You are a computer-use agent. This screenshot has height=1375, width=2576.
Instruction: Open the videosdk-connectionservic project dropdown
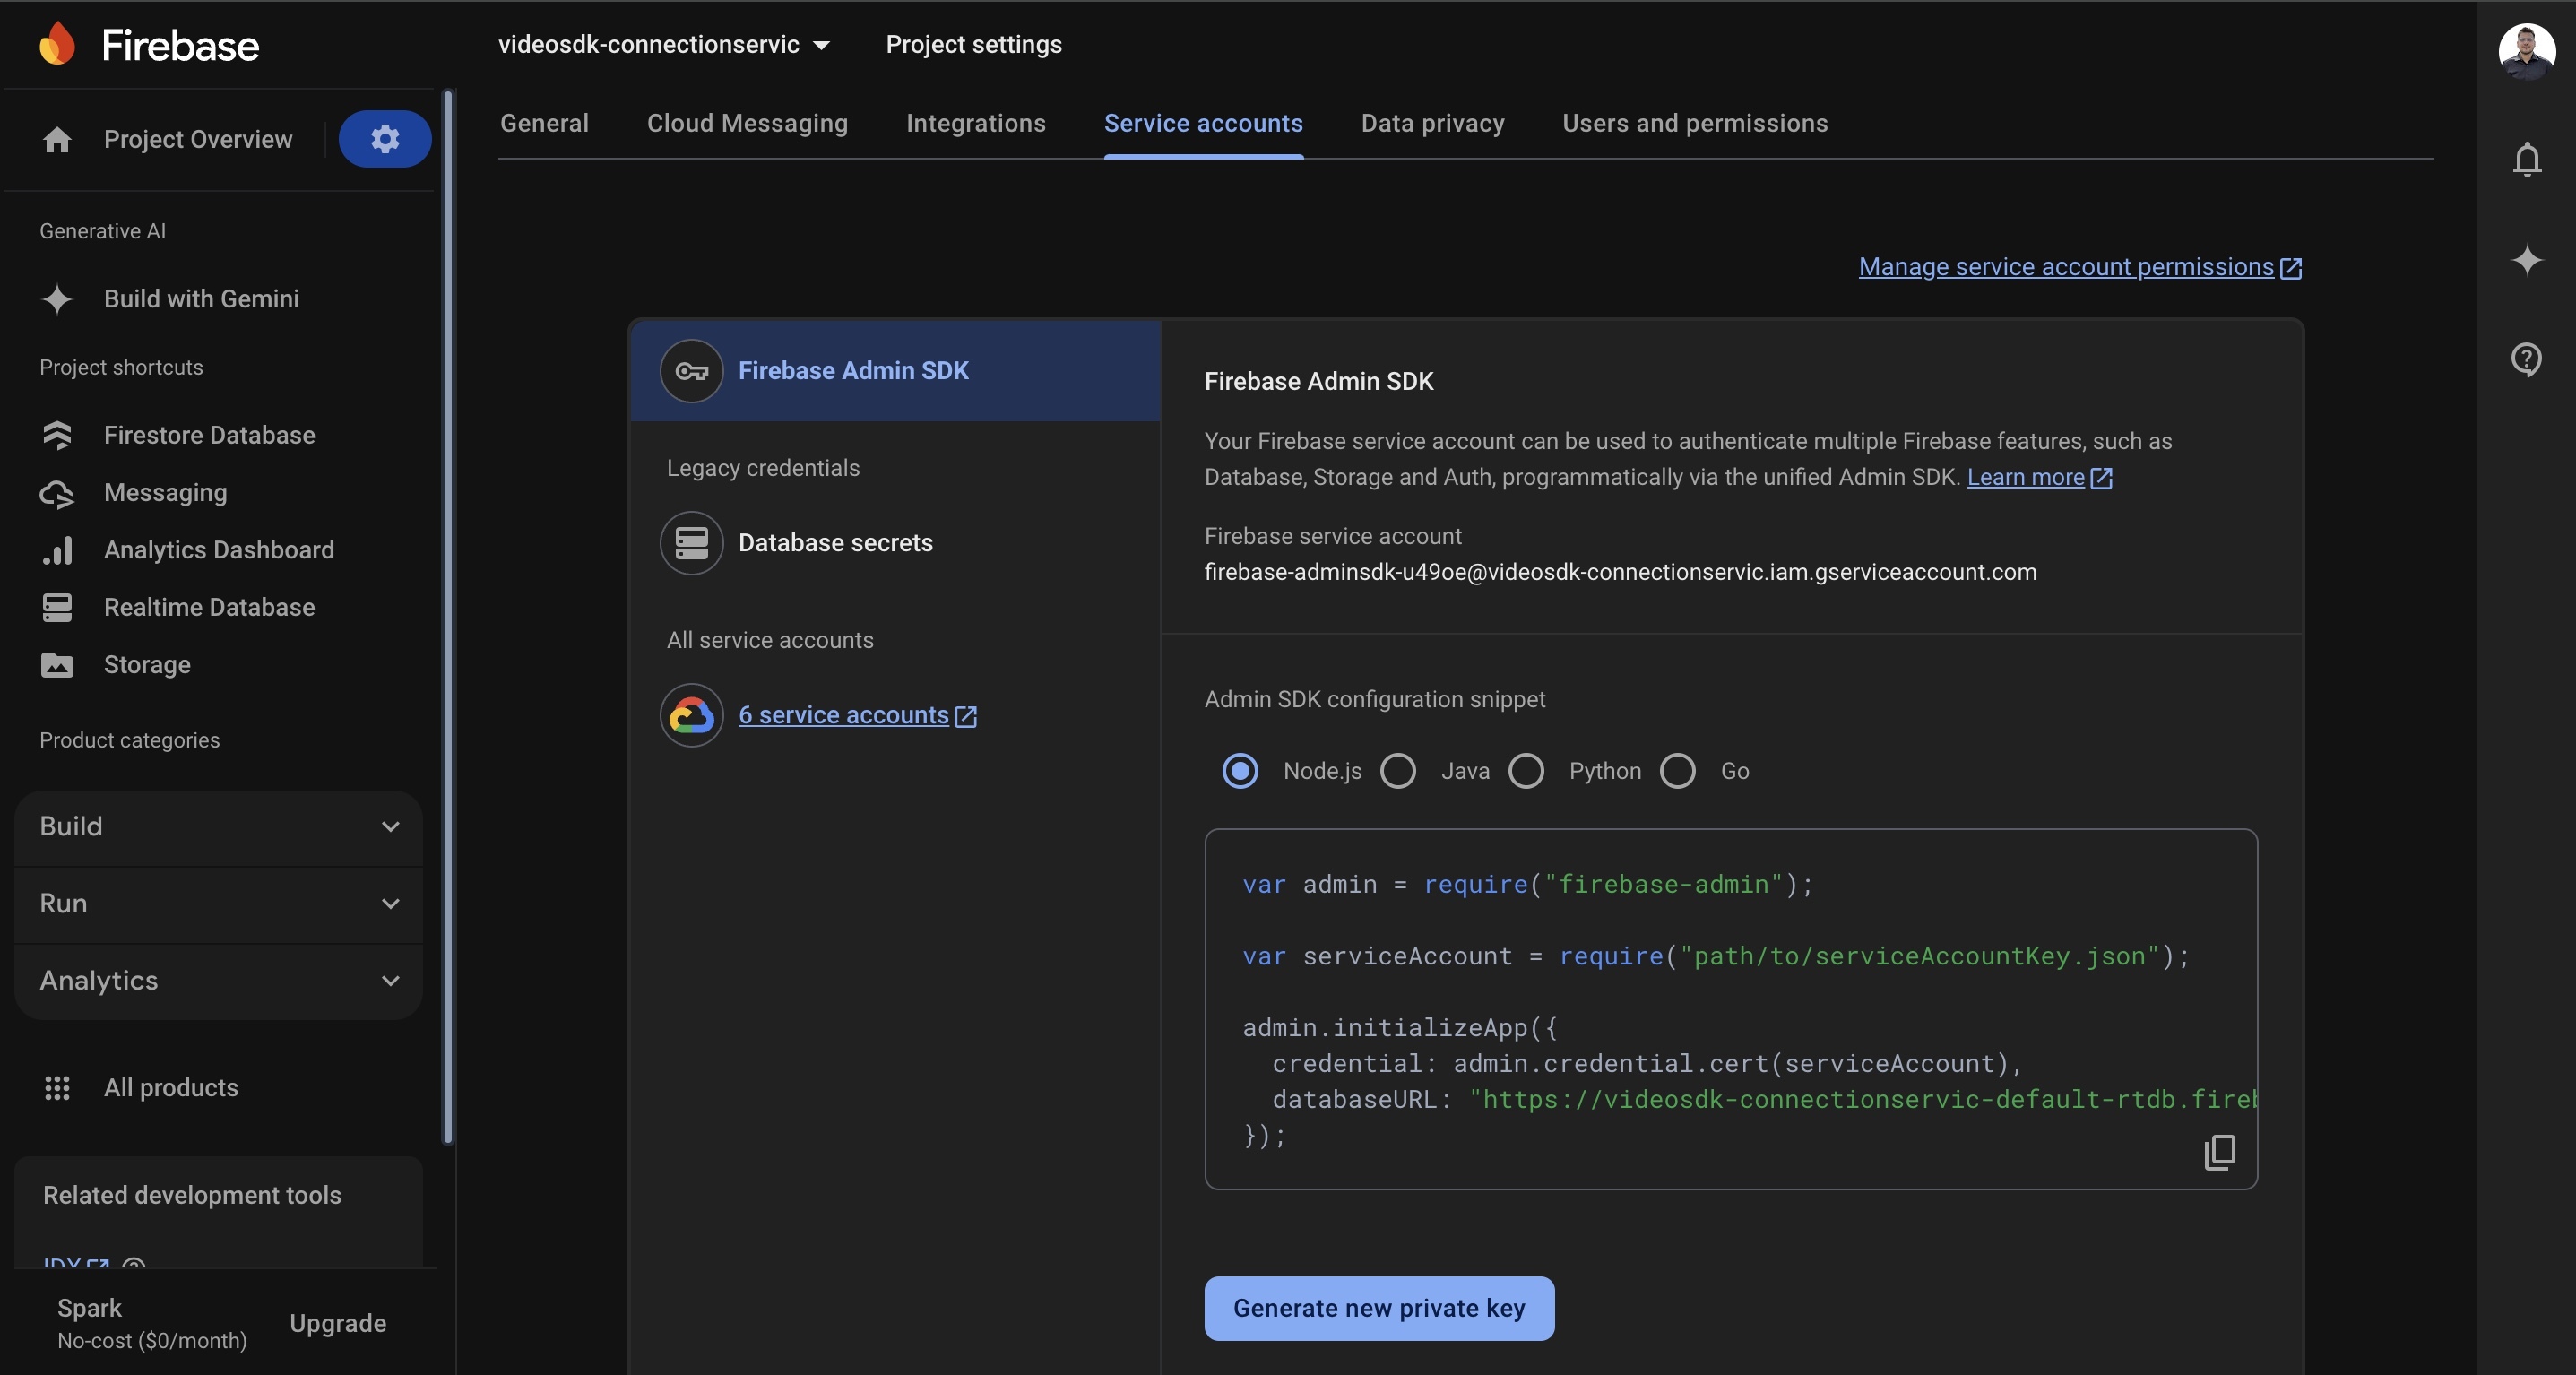tap(664, 44)
